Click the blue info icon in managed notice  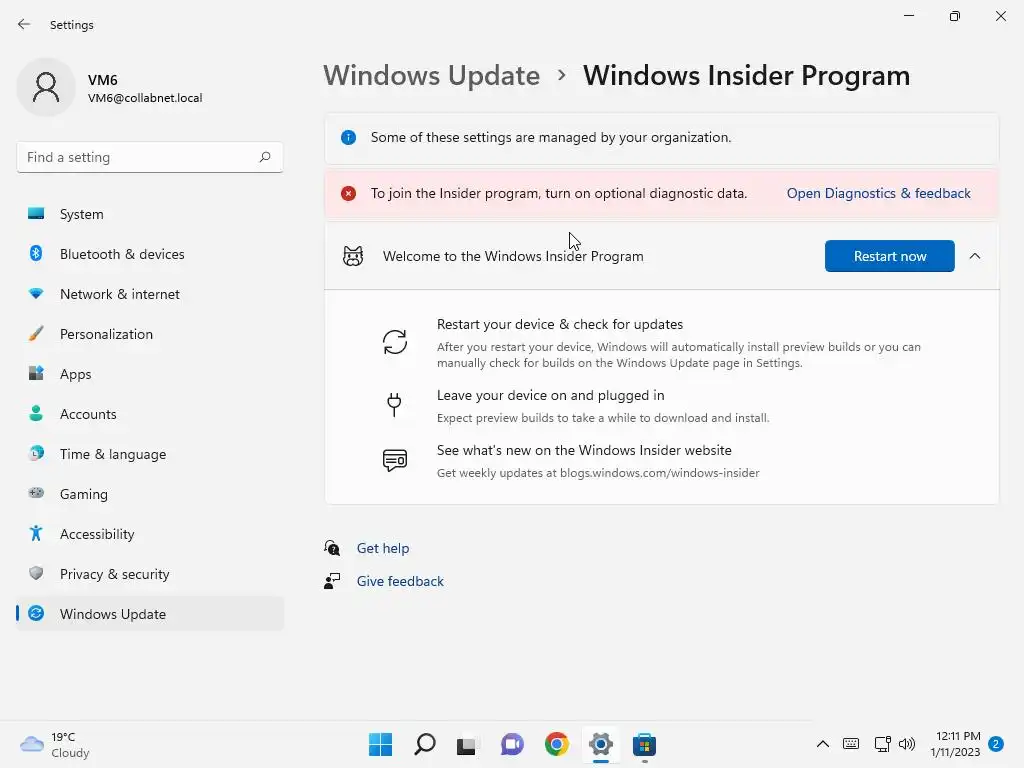[x=348, y=137]
